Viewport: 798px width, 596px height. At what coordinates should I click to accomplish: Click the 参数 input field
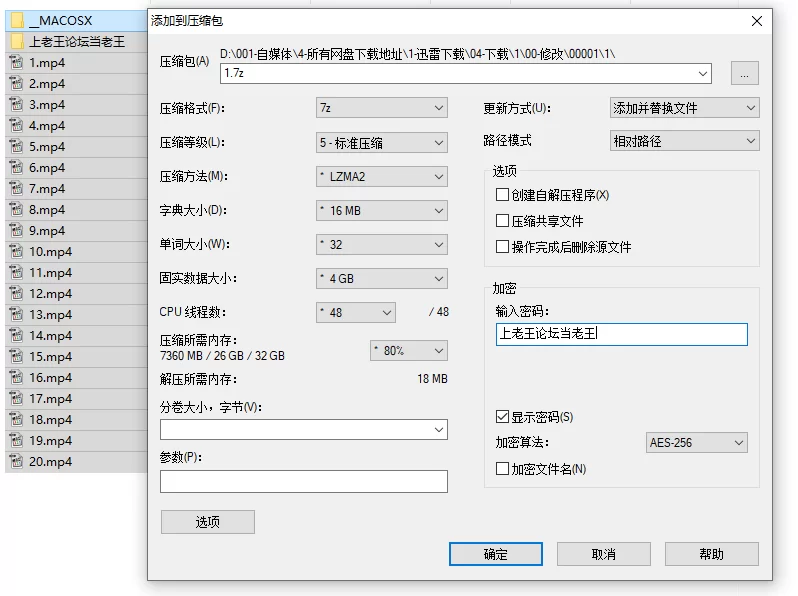304,481
